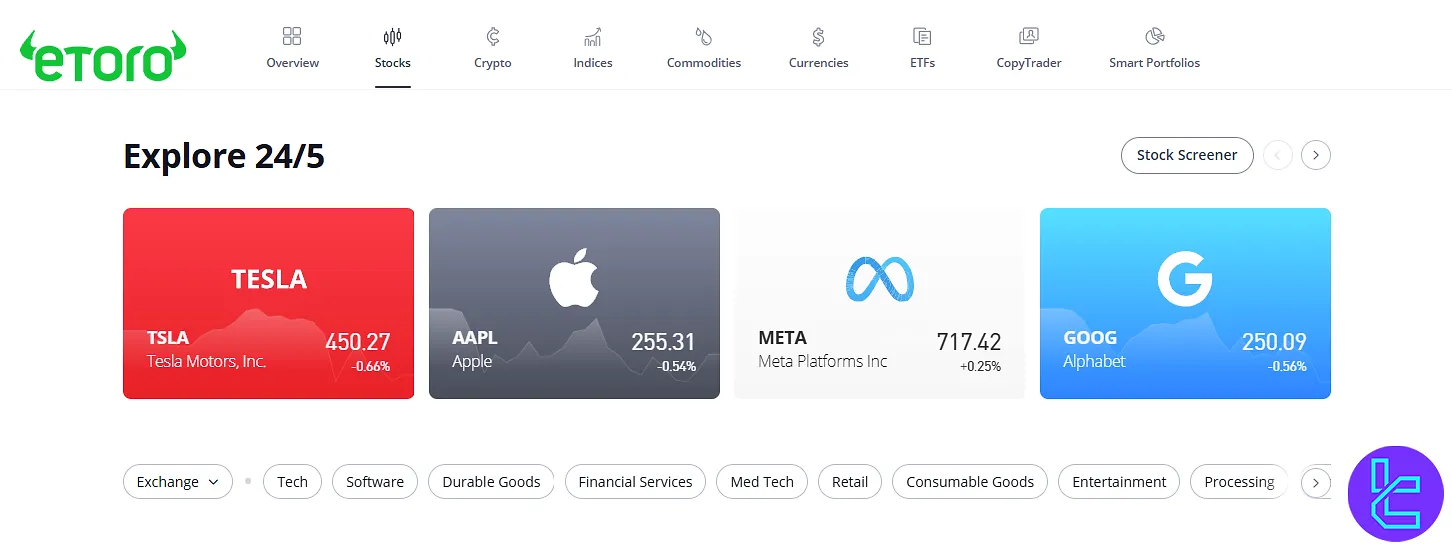Switch to the Stocks tab
1452x550 pixels.
(392, 49)
